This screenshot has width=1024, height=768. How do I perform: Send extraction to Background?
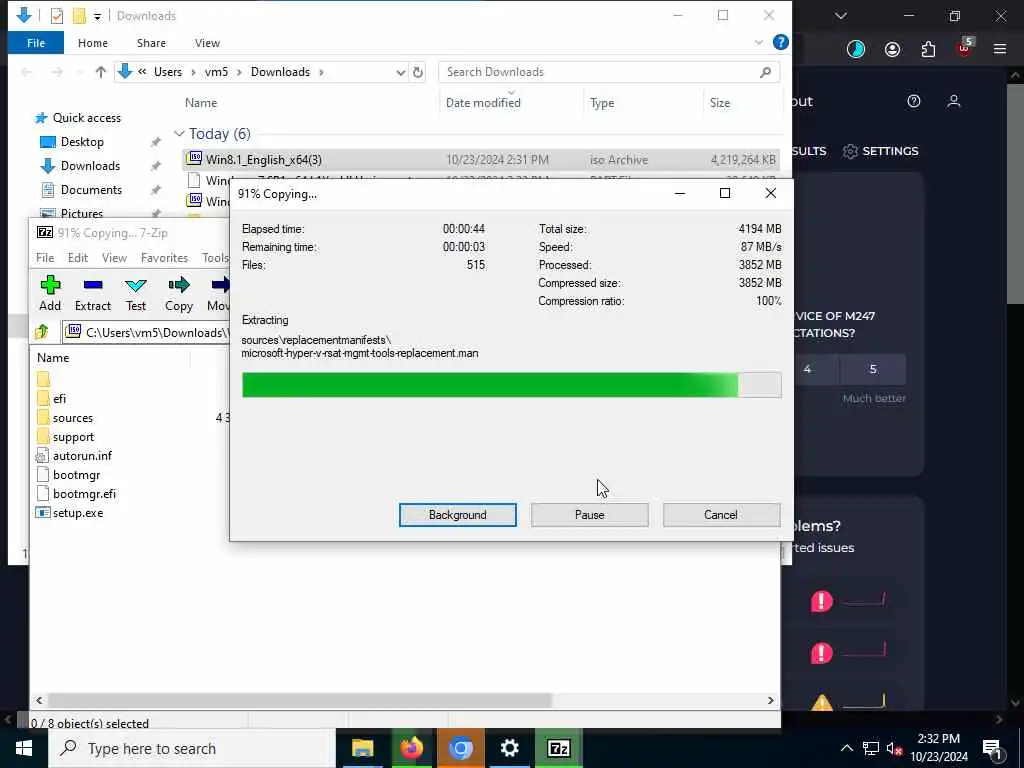(x=457, y=515)
